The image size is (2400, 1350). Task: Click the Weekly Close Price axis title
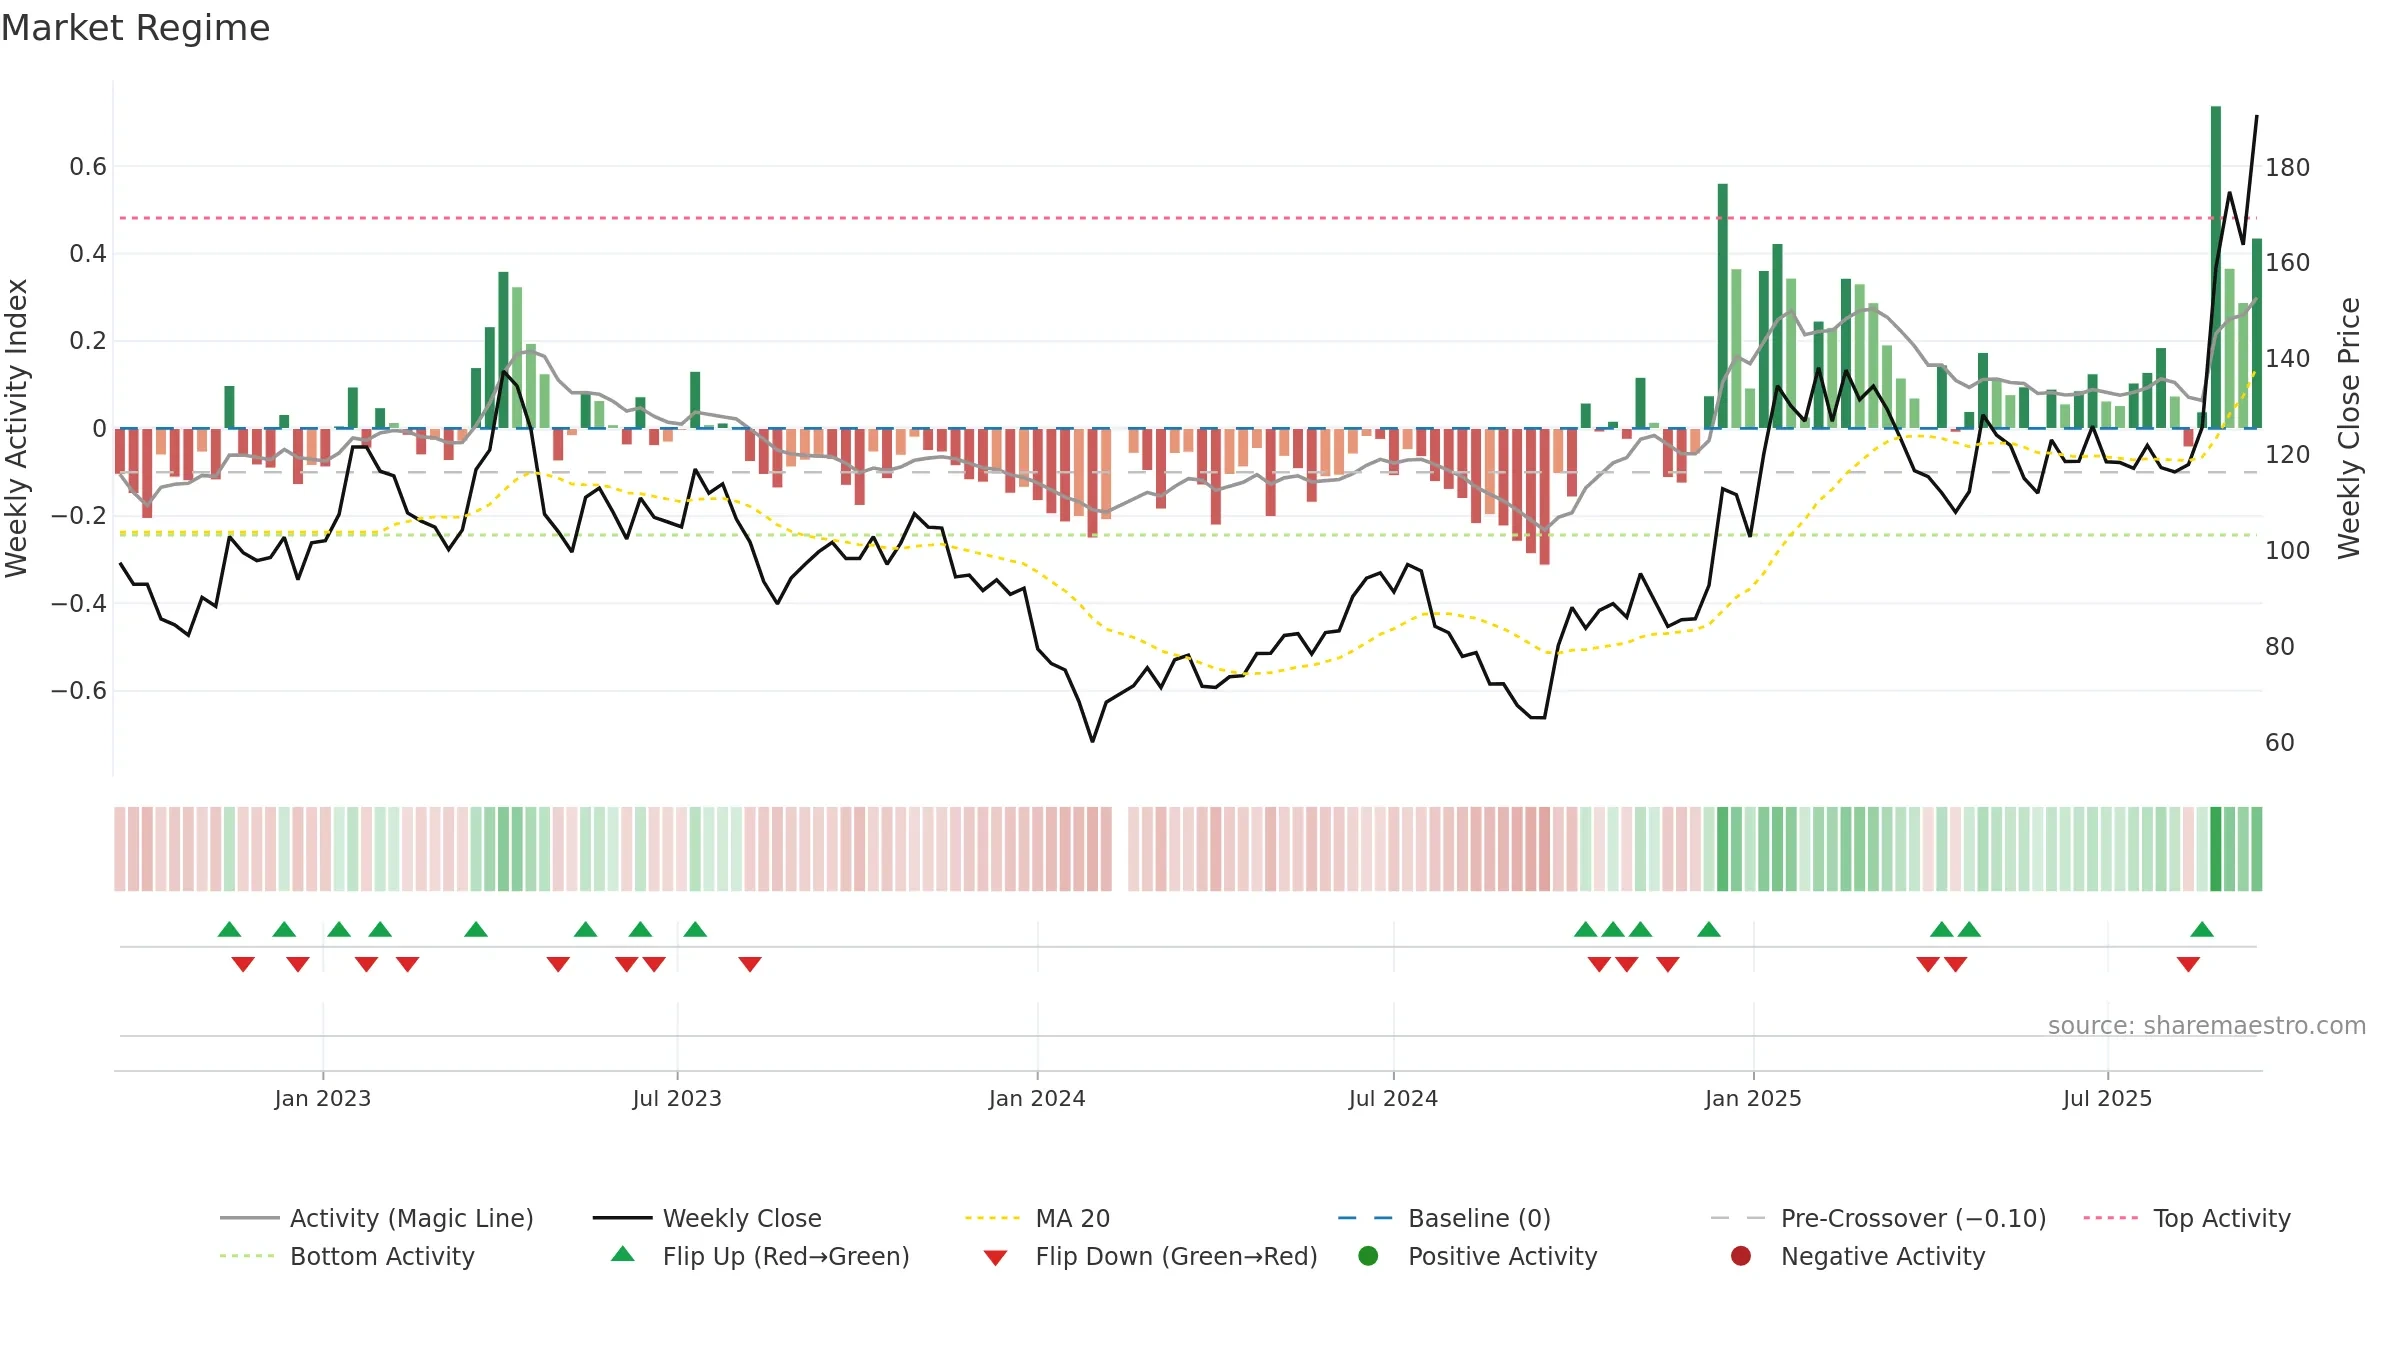[2348, 428]
